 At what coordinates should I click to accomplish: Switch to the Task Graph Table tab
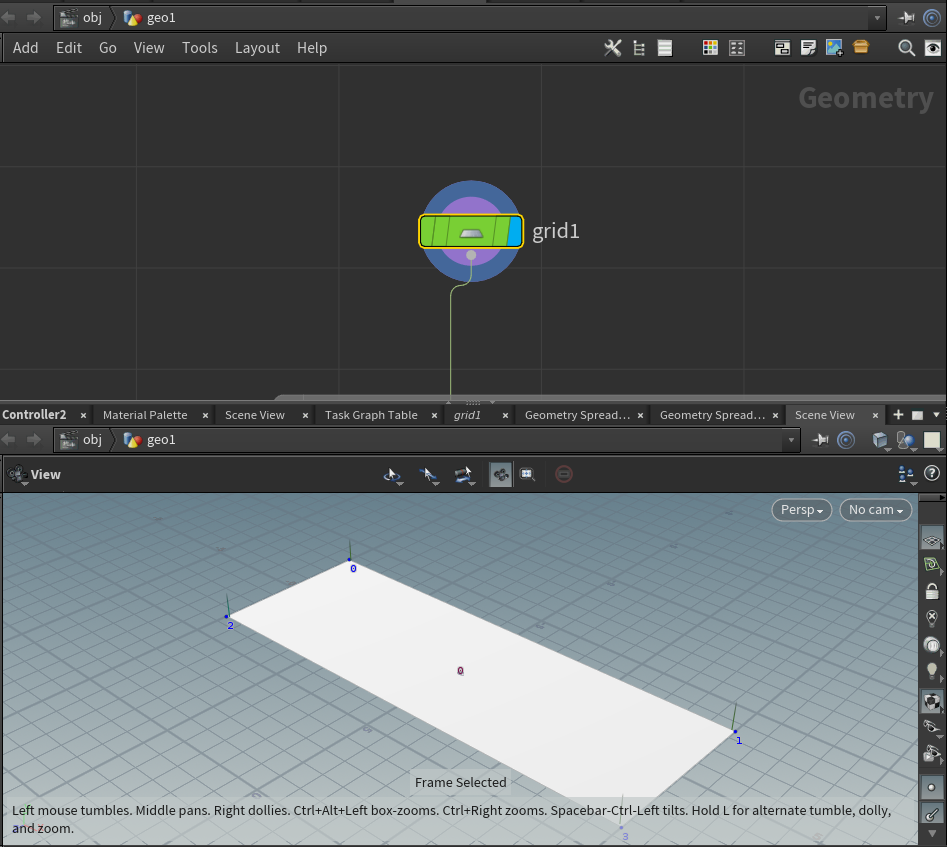(x=371, y=415)
